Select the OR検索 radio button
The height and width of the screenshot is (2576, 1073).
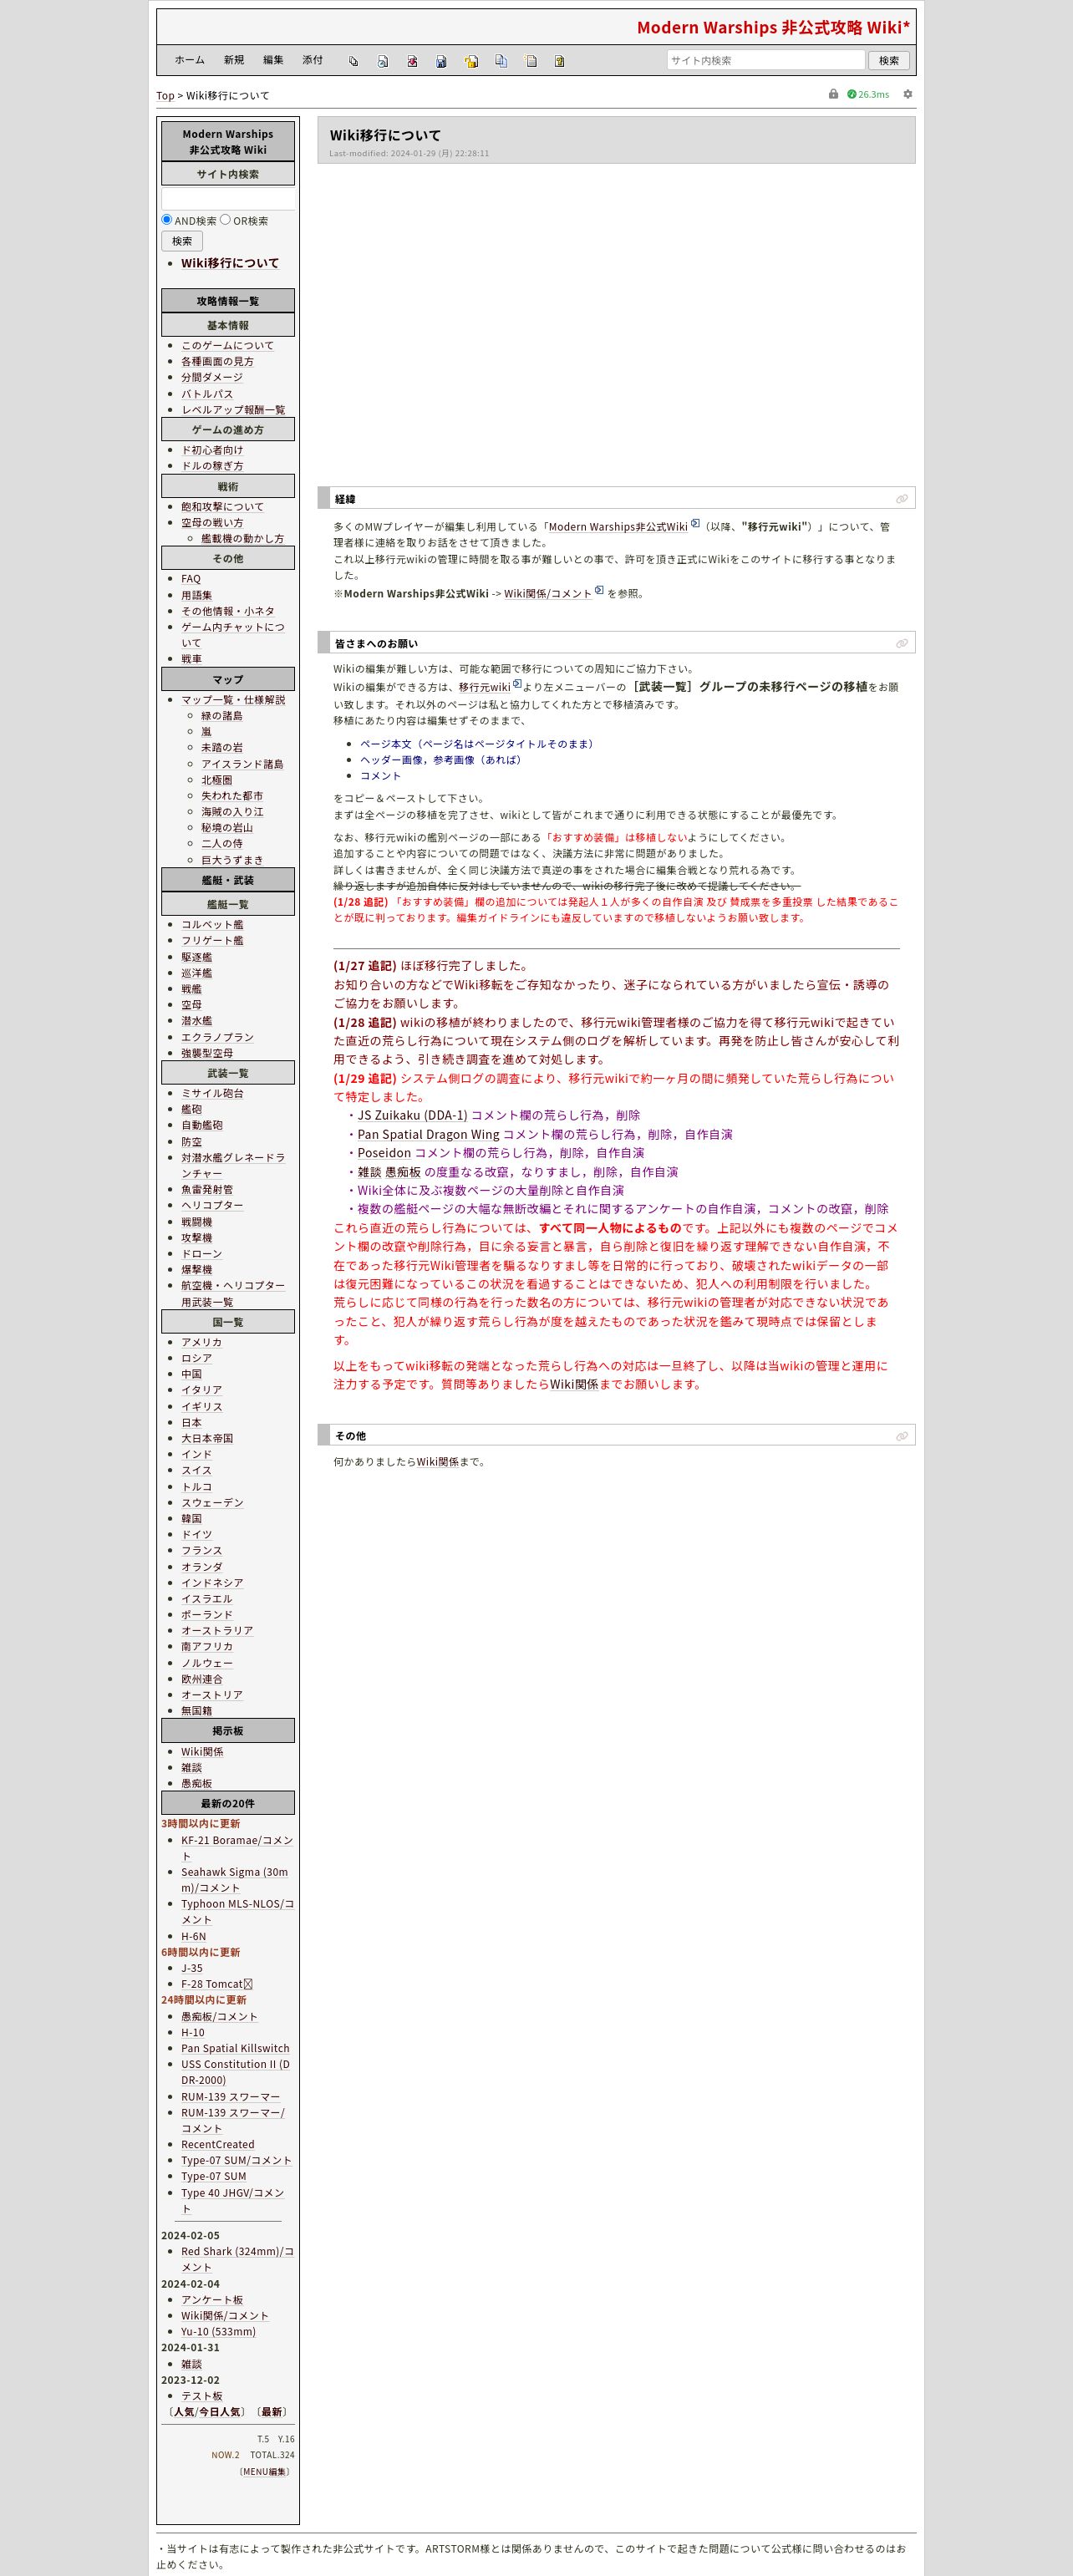tap(225, 219)
